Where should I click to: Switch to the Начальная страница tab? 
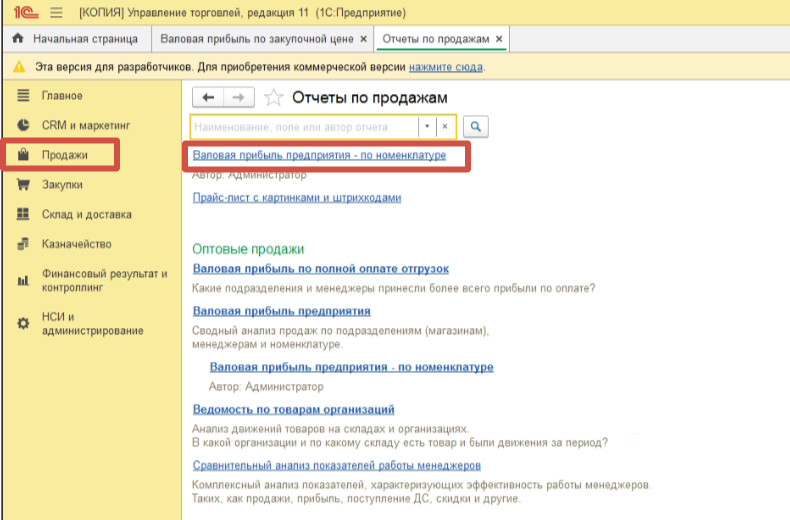pos(77,39)
